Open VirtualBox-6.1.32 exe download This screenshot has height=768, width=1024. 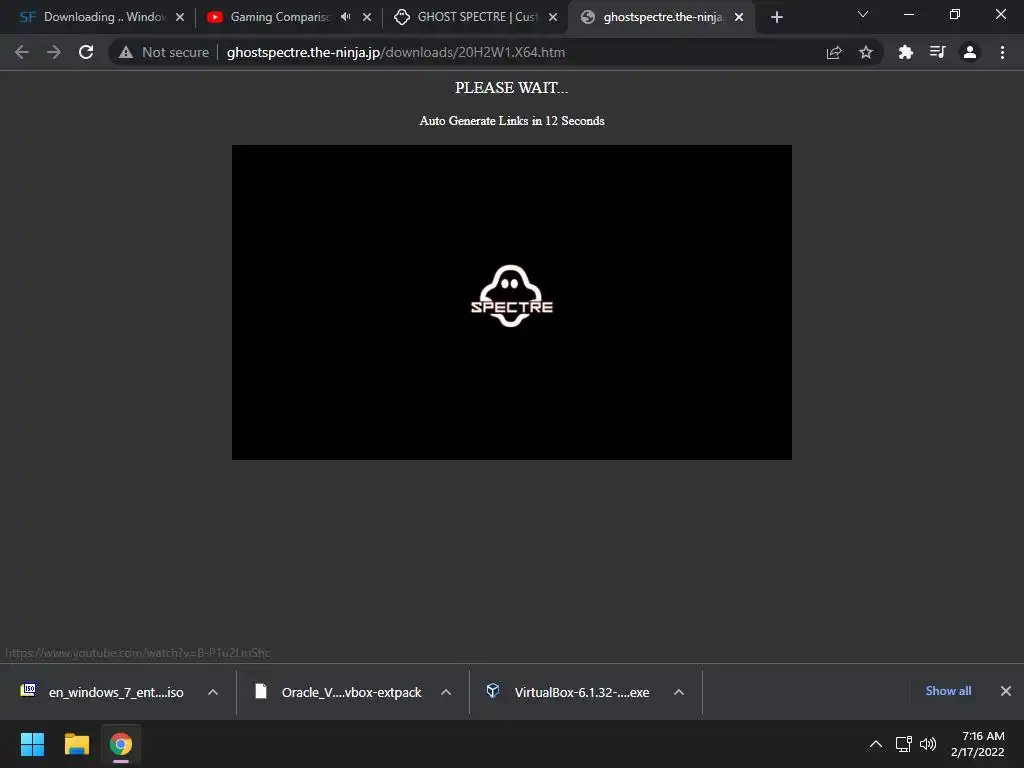pyautogui.click(x=582, y=692)
